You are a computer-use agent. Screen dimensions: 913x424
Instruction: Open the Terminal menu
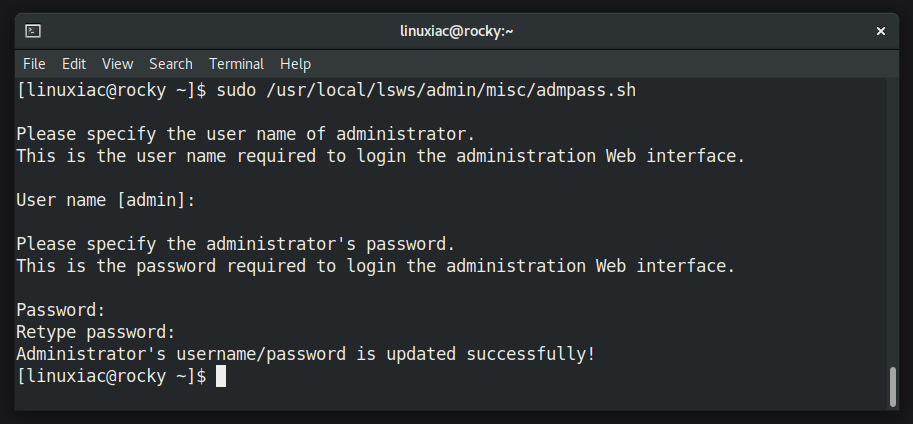[236, 63]
